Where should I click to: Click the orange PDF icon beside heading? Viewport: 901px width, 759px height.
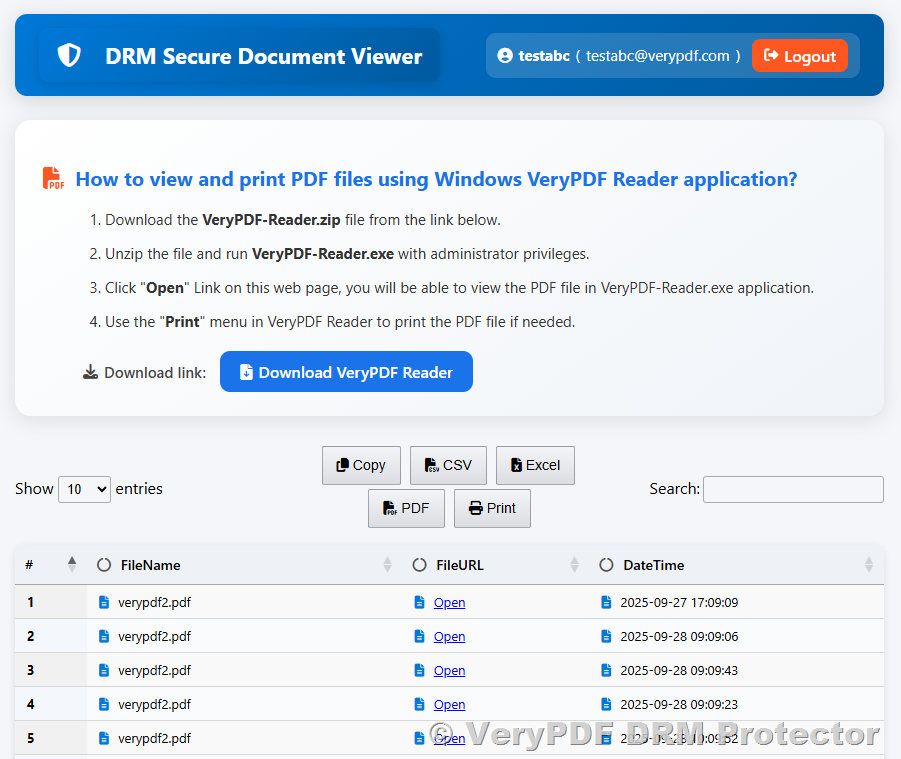(53, 179)
